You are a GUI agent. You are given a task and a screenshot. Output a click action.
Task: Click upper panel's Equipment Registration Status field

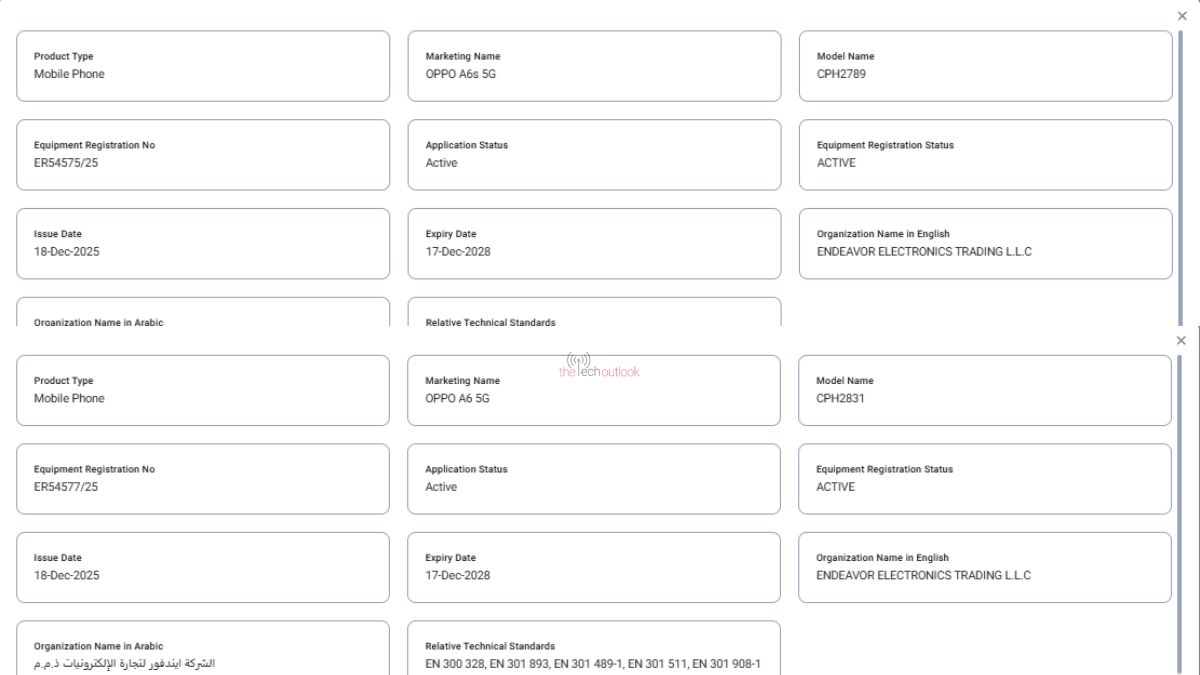coord(985,155)
